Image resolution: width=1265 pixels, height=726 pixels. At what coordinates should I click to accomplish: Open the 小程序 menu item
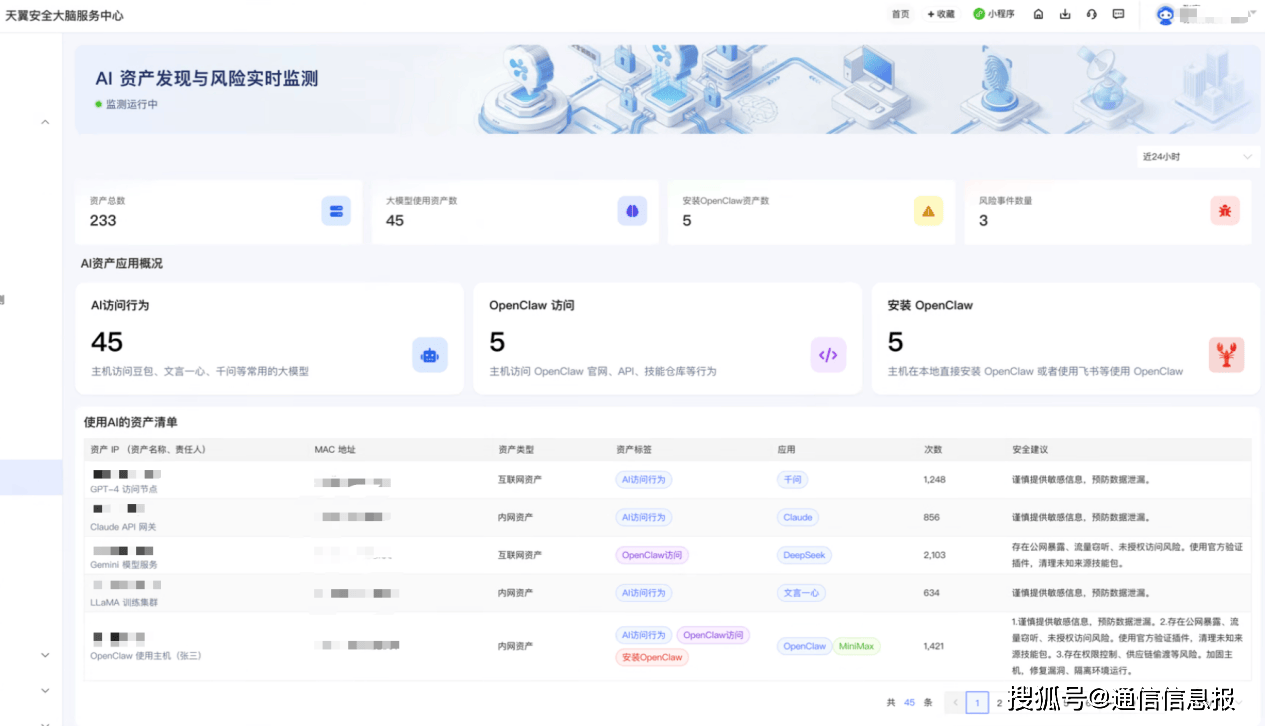[994, 14]
